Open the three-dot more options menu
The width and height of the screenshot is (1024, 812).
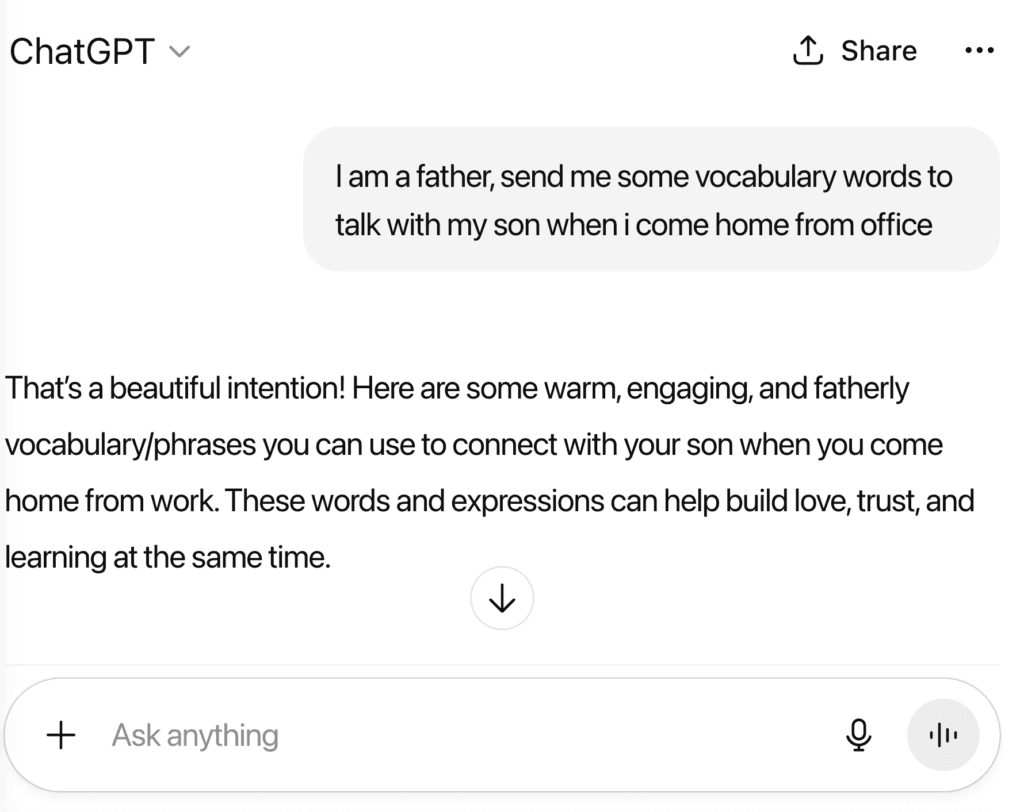pyautogui.click(x=979, y=50)
